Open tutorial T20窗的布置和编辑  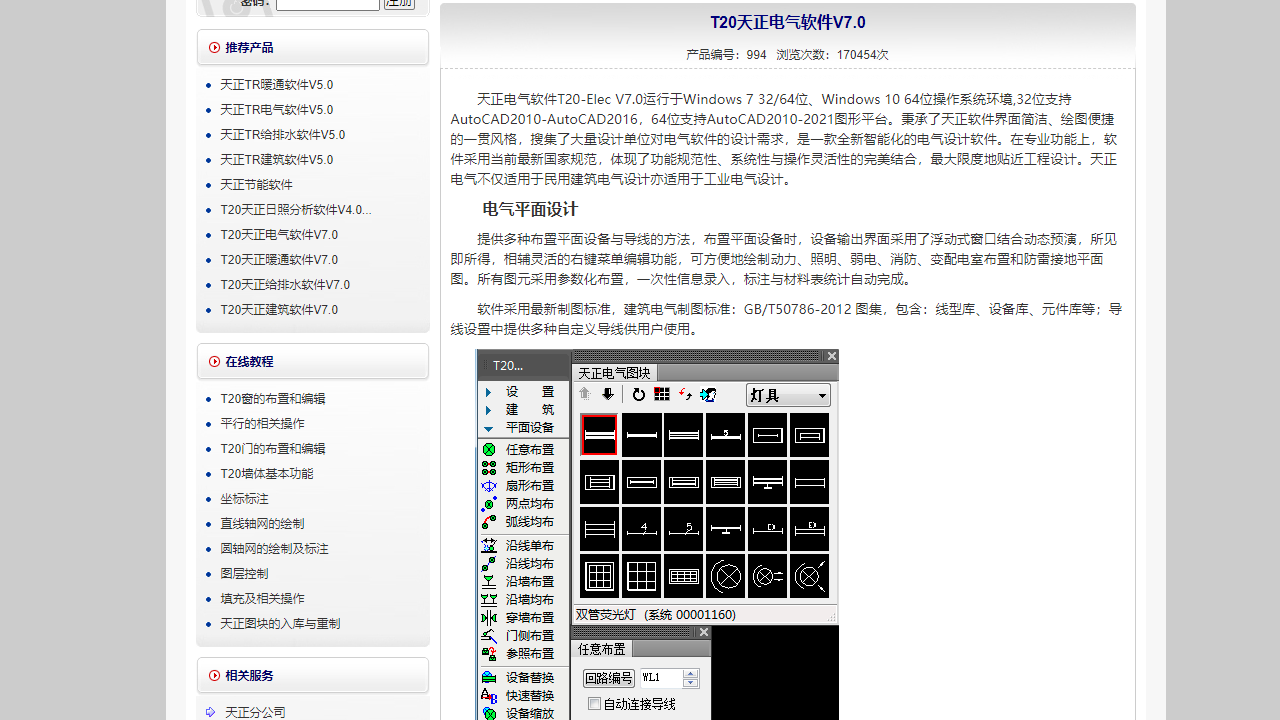click(273, 399)
